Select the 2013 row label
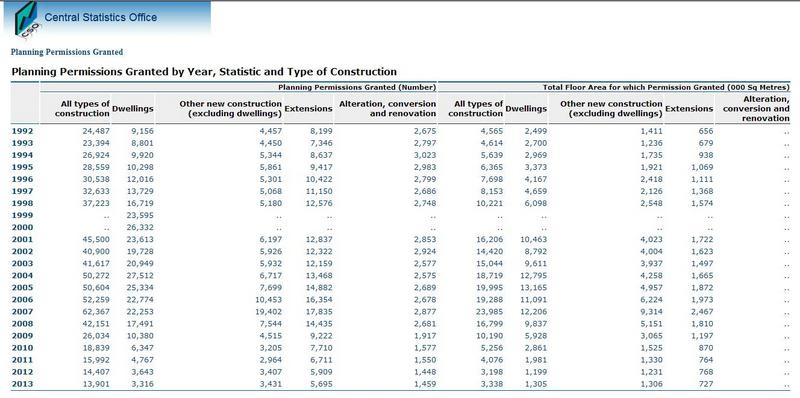The image size is (800, 398). coord(22,384)
